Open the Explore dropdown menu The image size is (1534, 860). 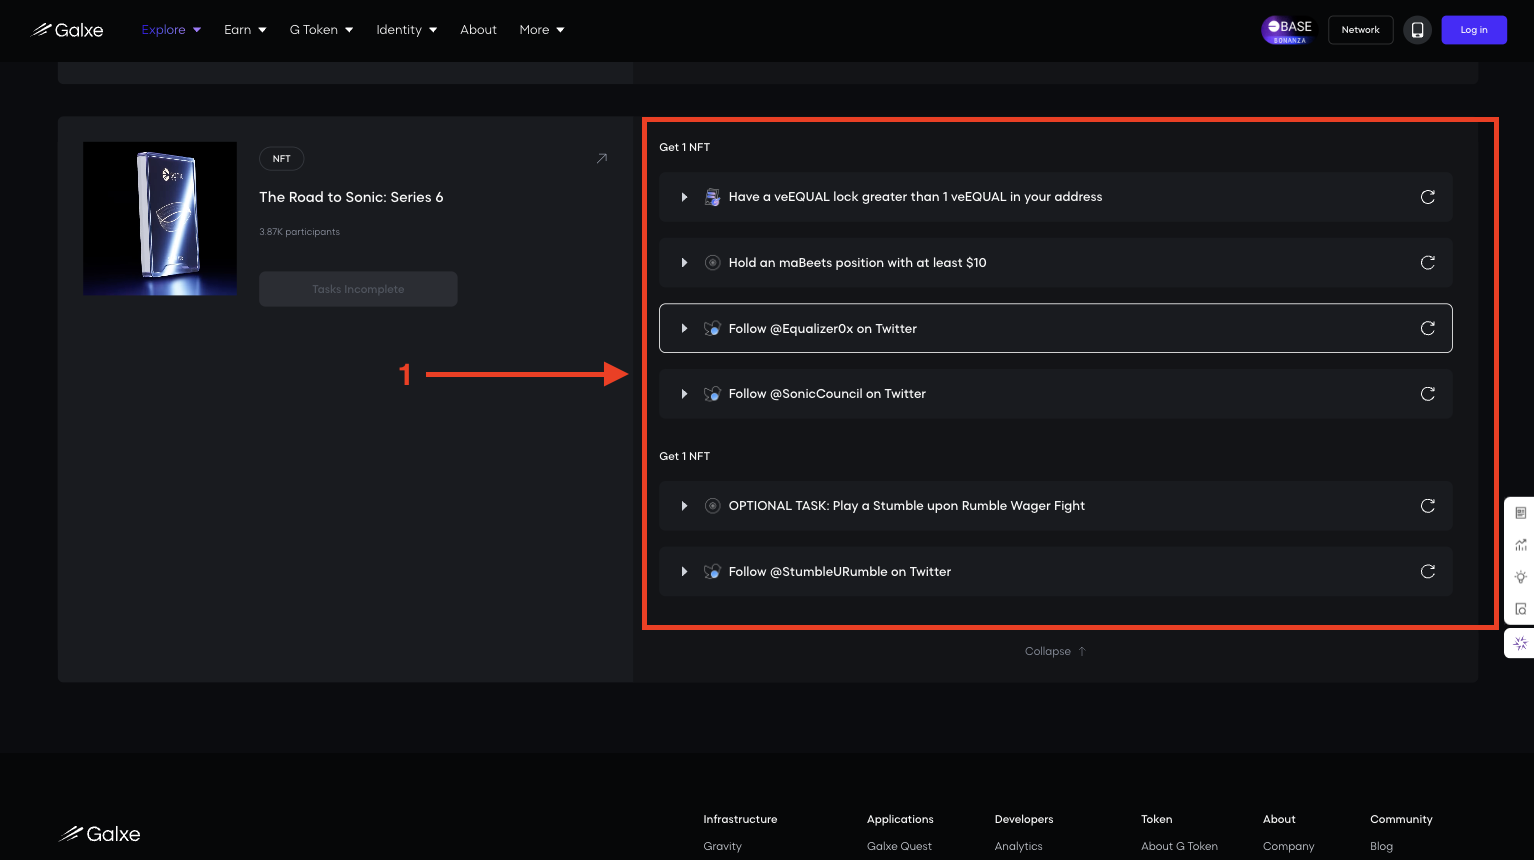click(170, 29)
